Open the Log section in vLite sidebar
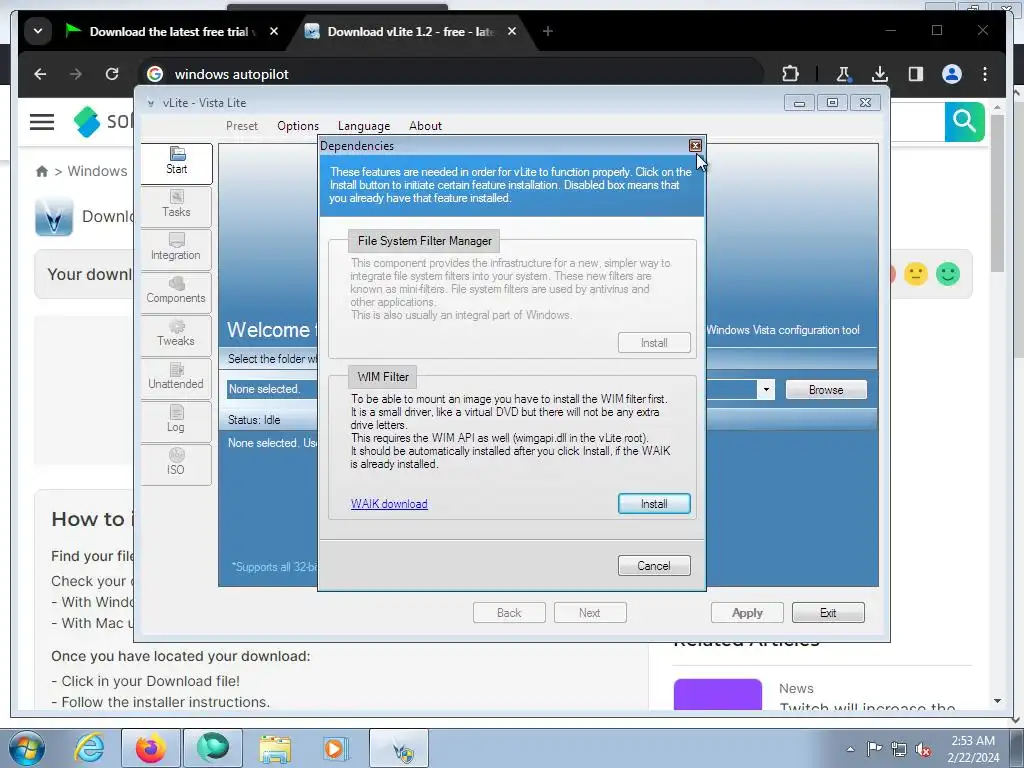Viewport: 1024px width, 768px height. 176,421
